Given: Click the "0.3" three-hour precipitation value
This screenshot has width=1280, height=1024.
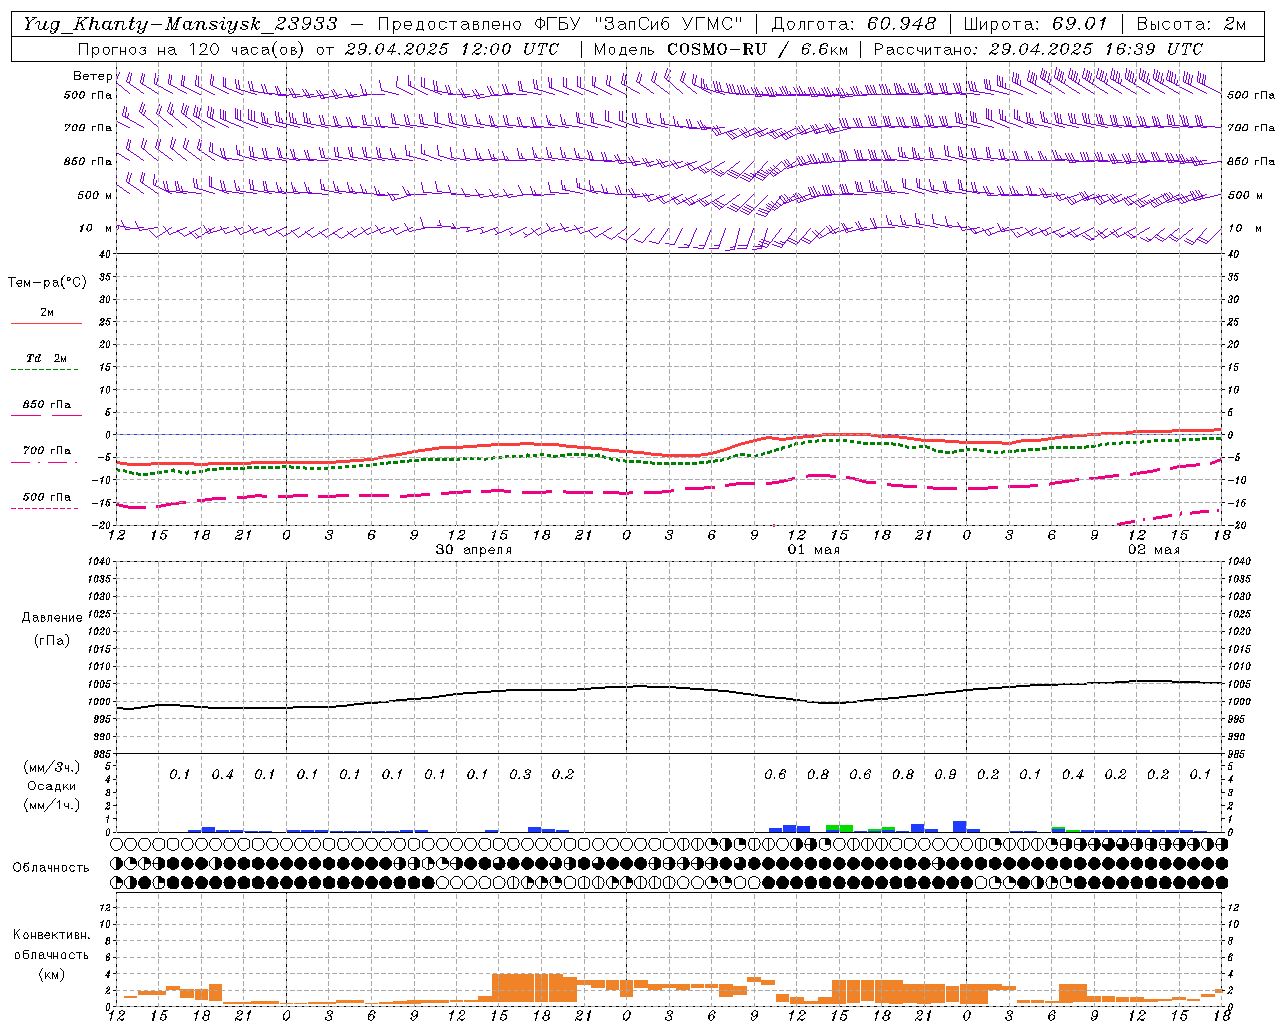Looking at the screenshot, I should pos(520,774).
